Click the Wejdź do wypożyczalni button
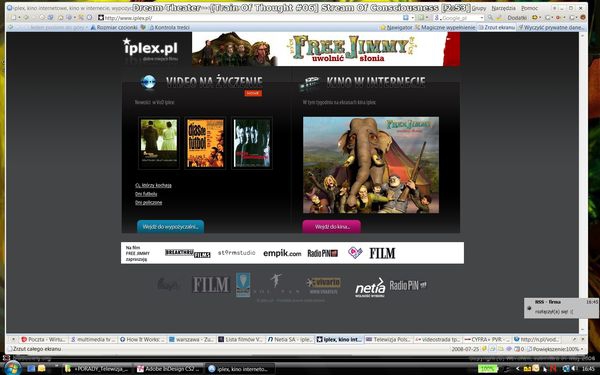Viewport: 600px width, 375px height. [170, 227]
